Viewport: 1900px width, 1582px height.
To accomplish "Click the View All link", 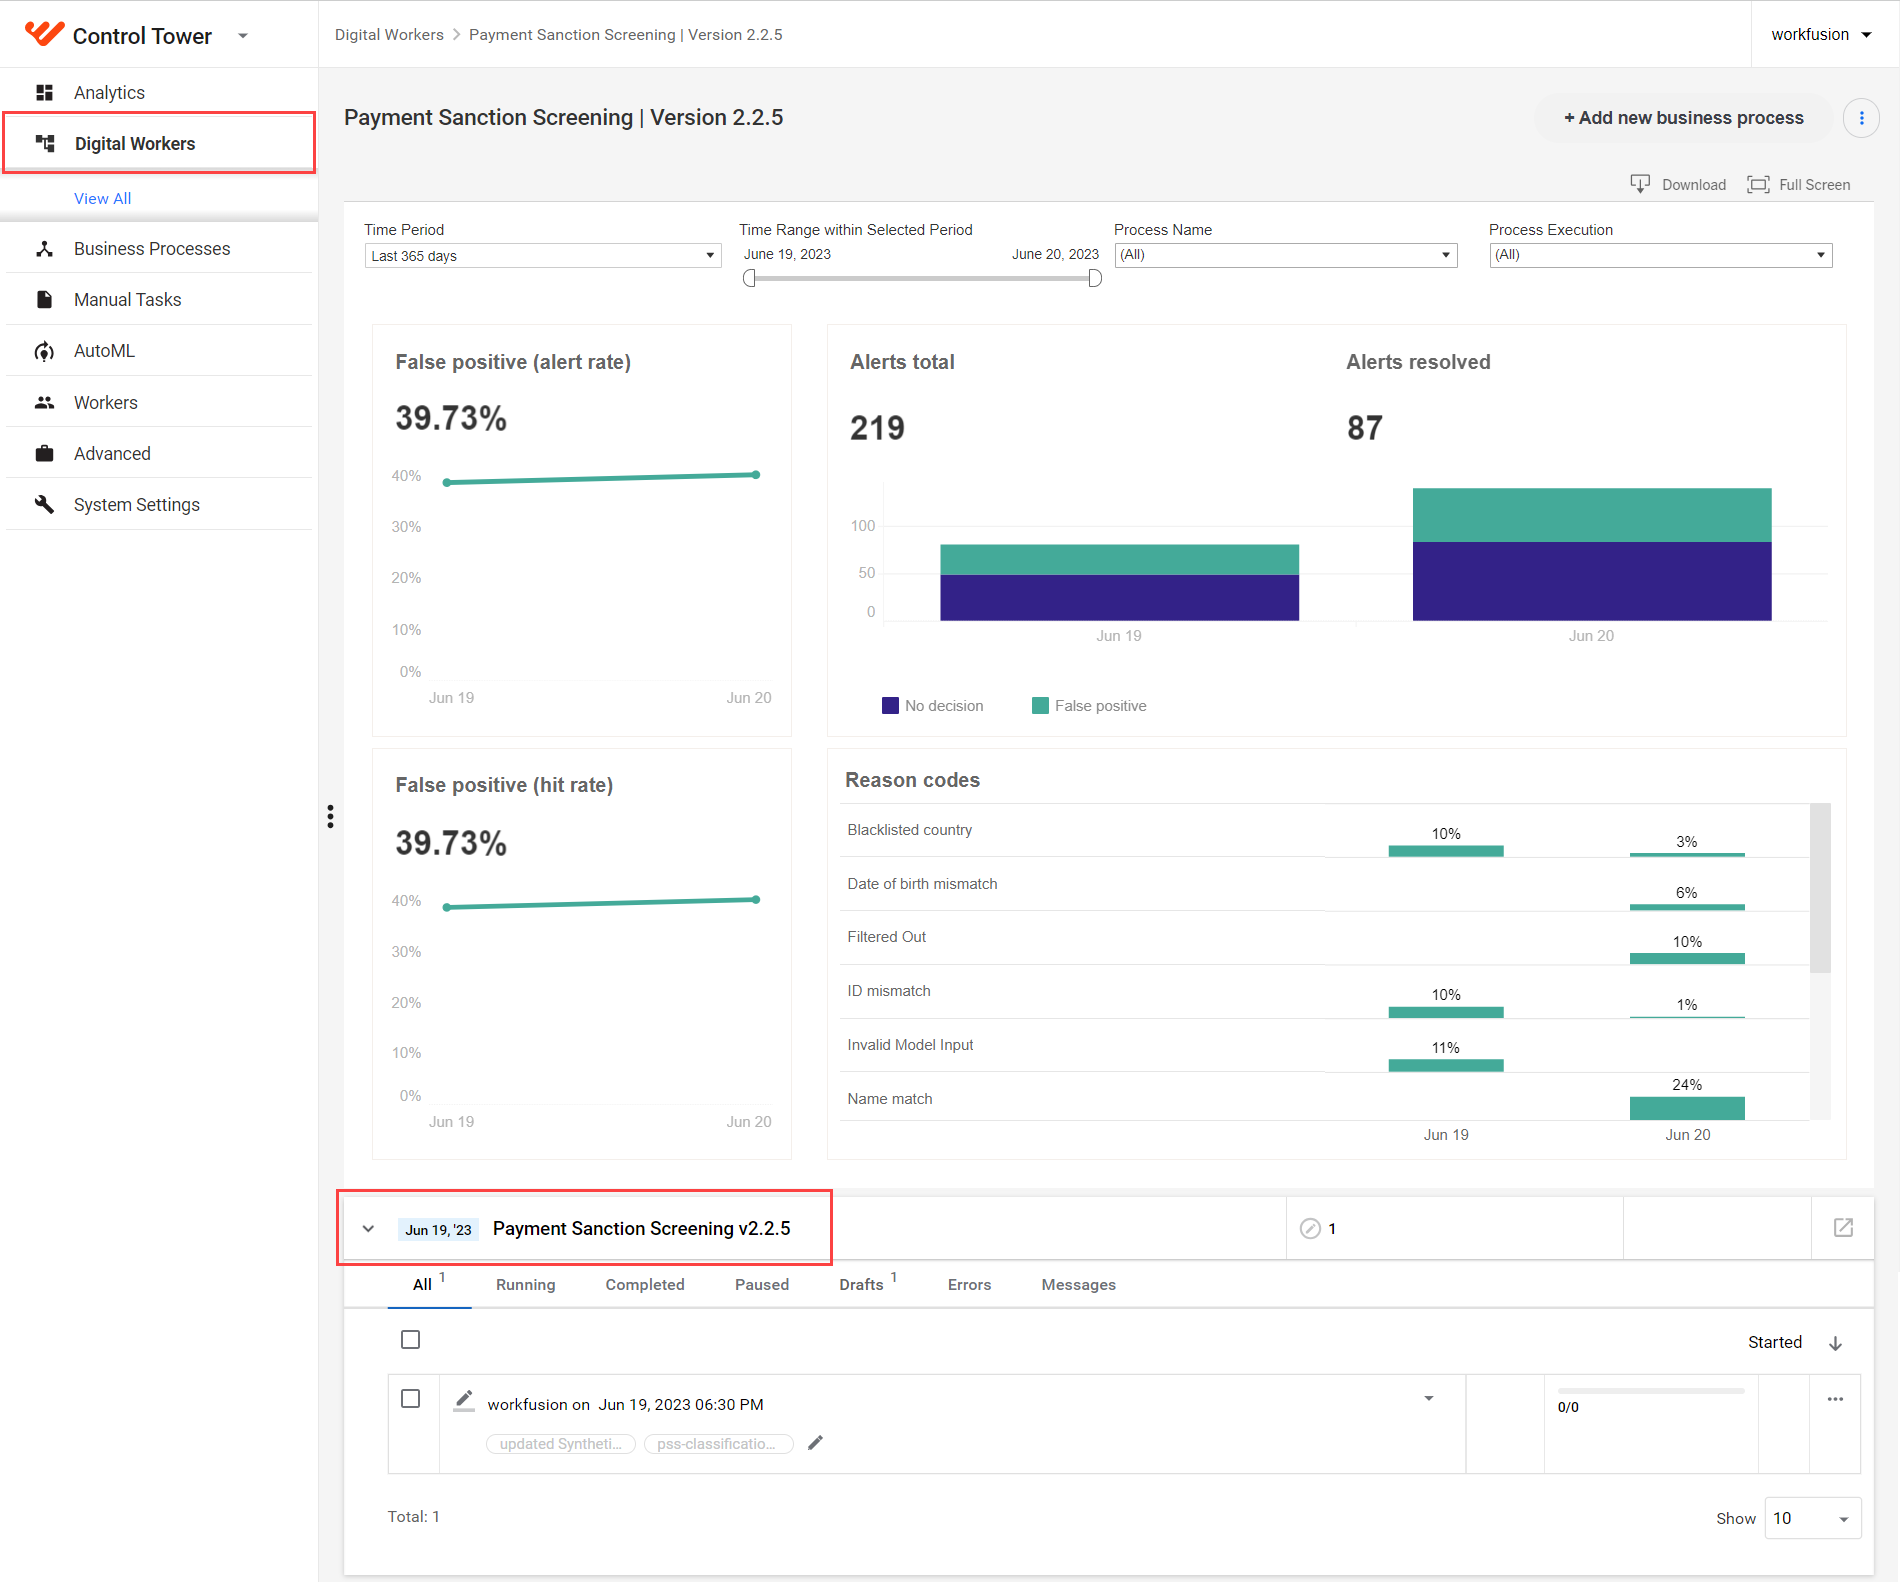I will (x=102, y=198).
